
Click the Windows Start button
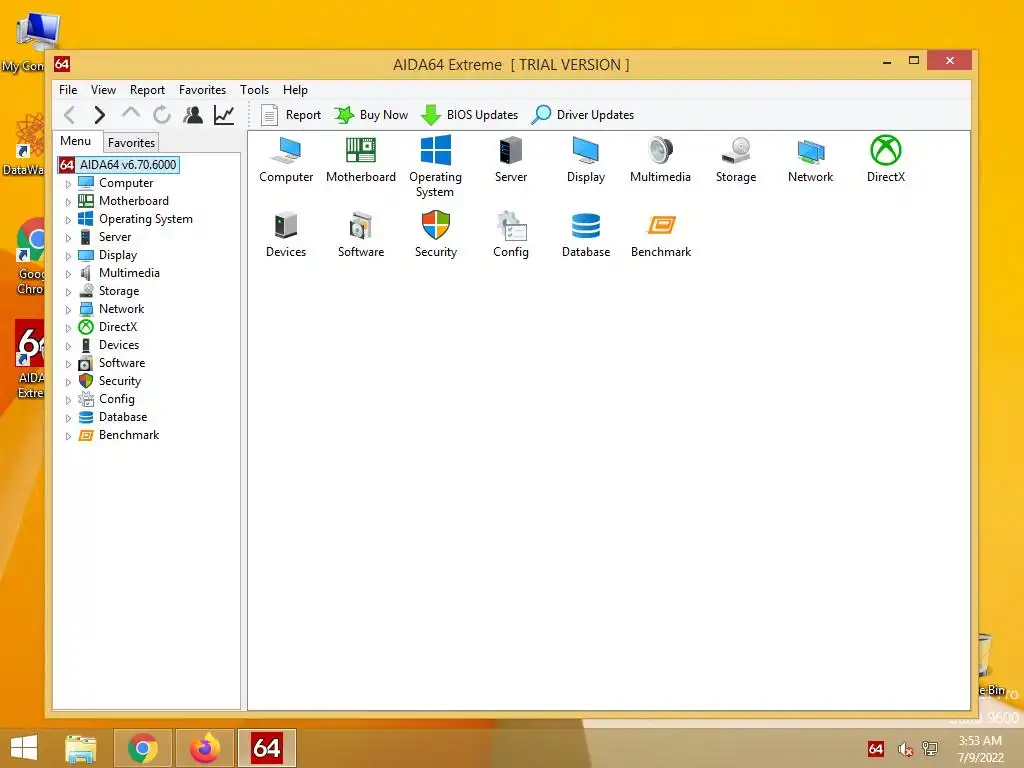pyautogui.click(x=24, y=748)
